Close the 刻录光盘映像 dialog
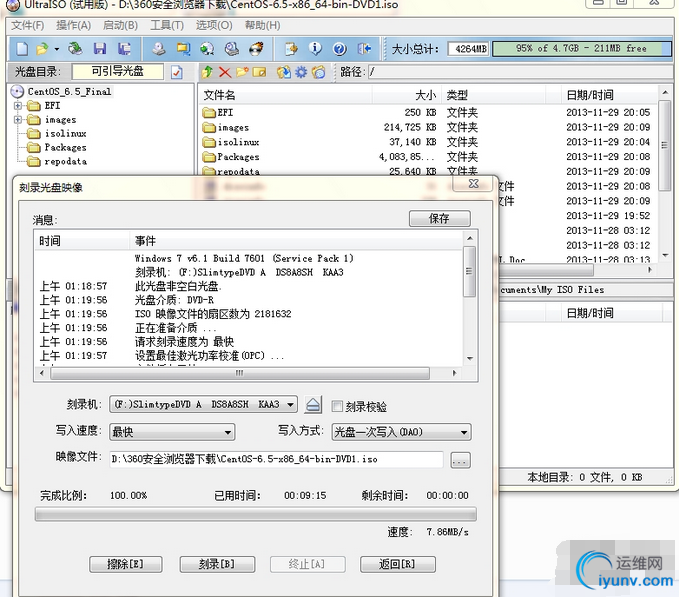Viewport: 679px width, 597px height. [x=474, y=184]
